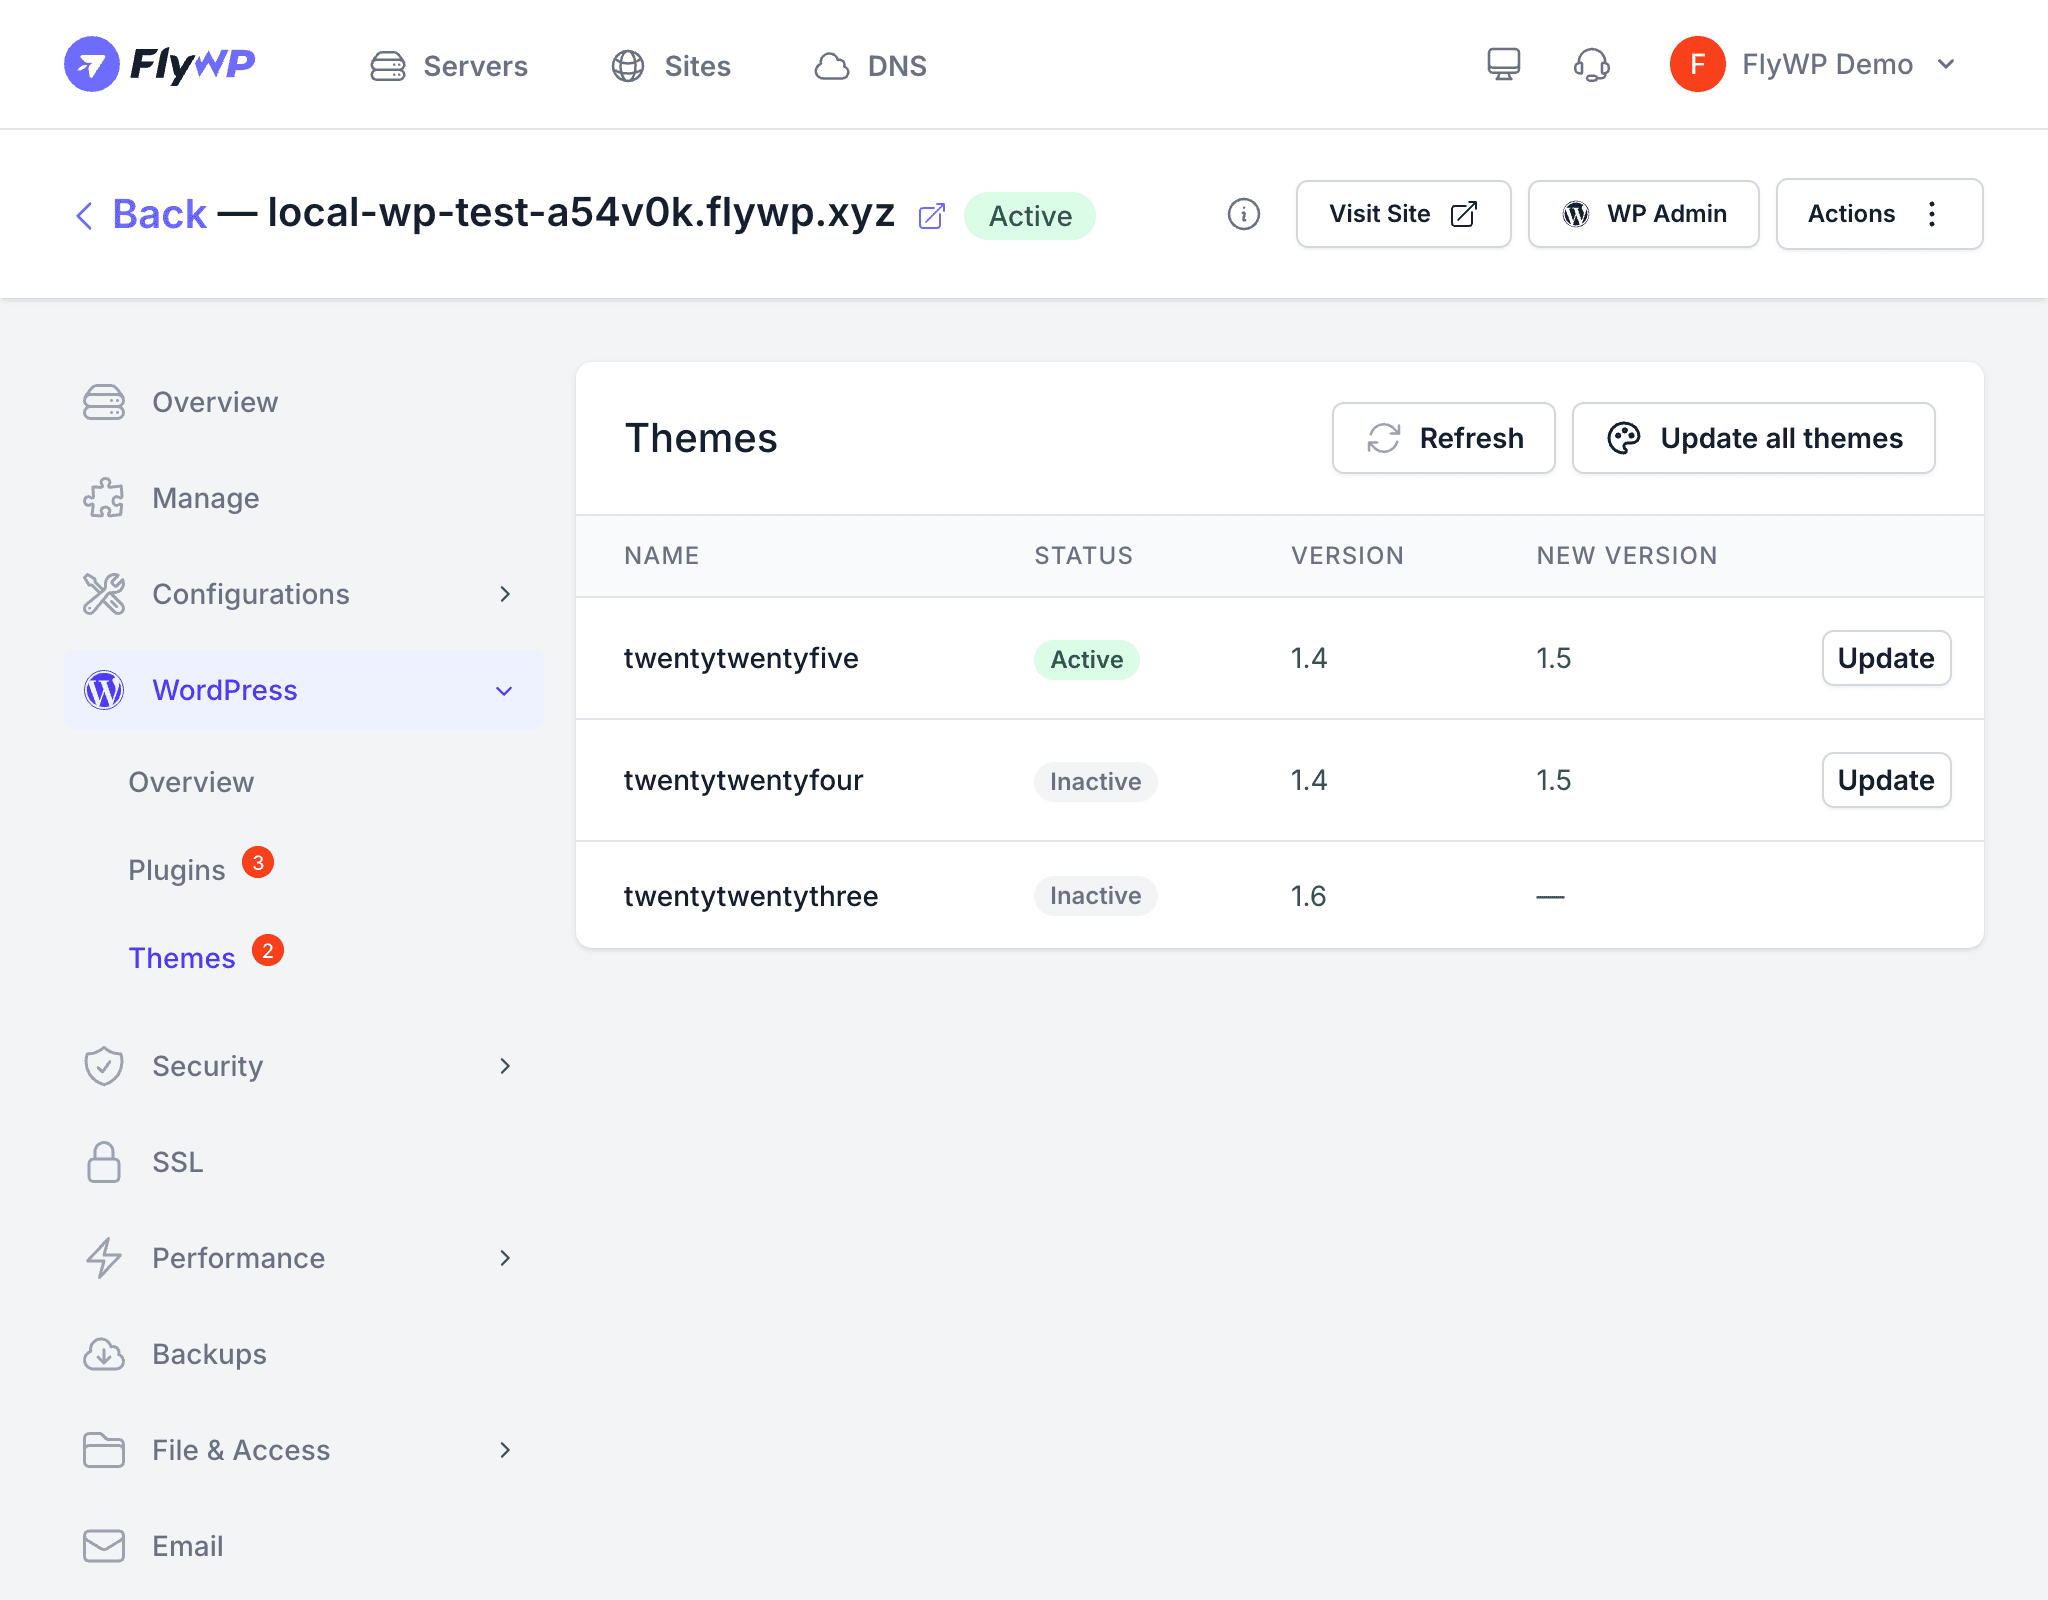
Task: Click the monitor icon in header
Action: (x=1503, y=65)
